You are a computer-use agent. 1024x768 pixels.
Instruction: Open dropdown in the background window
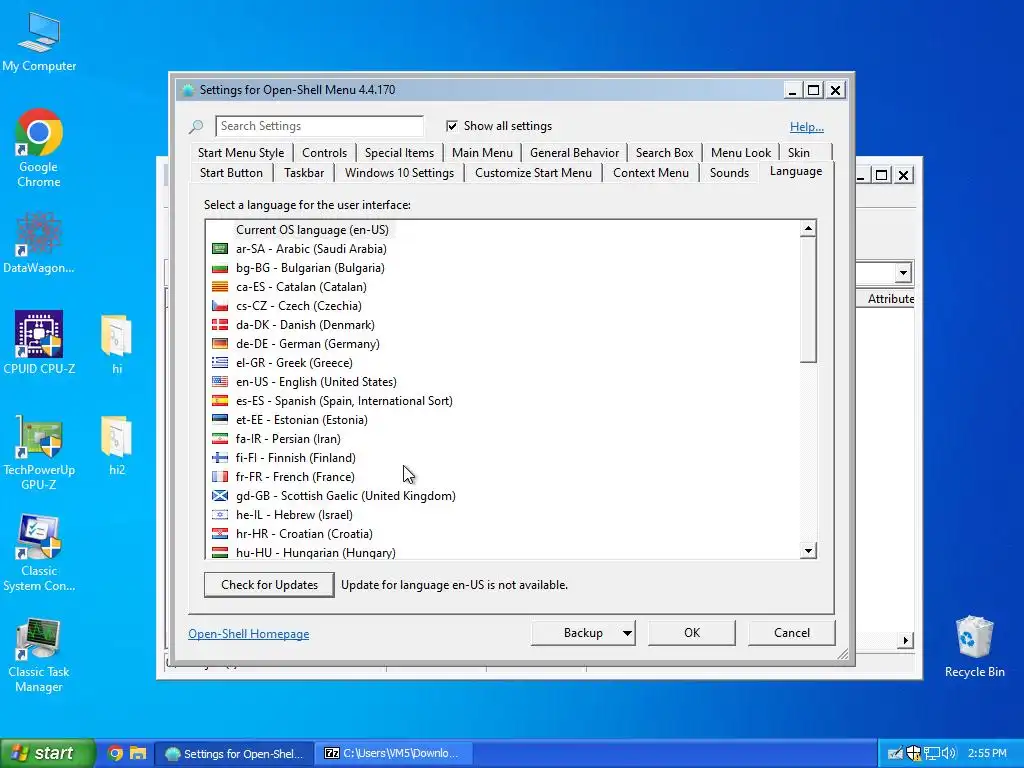pyautogui.click(x=903, y=273)
